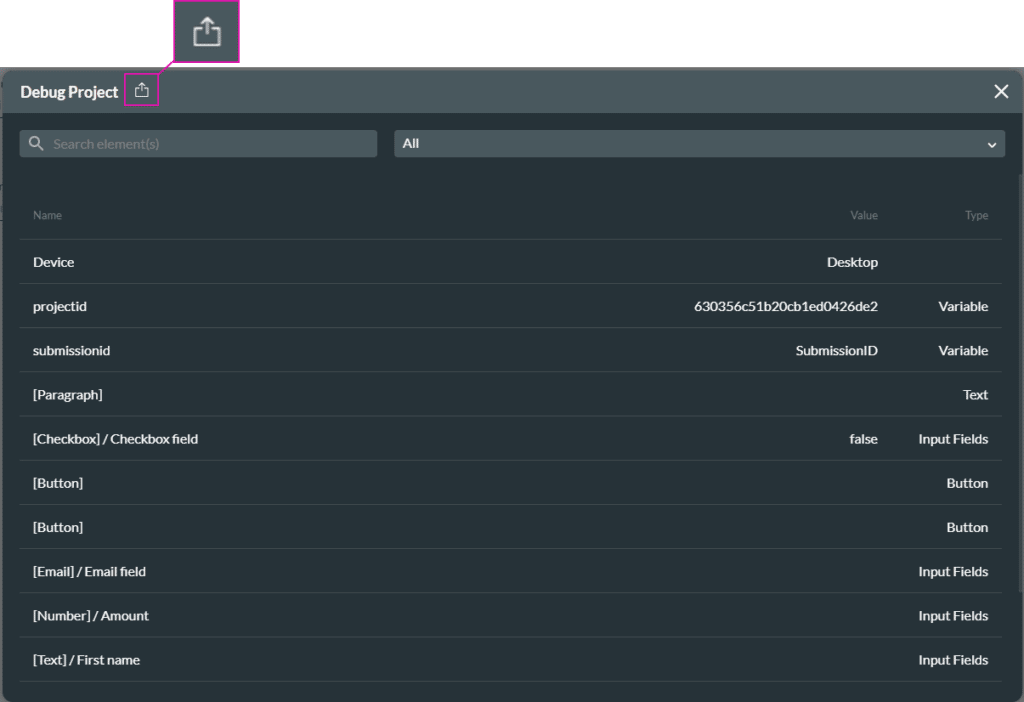Click the export icon beside Debug Project title

141,89
